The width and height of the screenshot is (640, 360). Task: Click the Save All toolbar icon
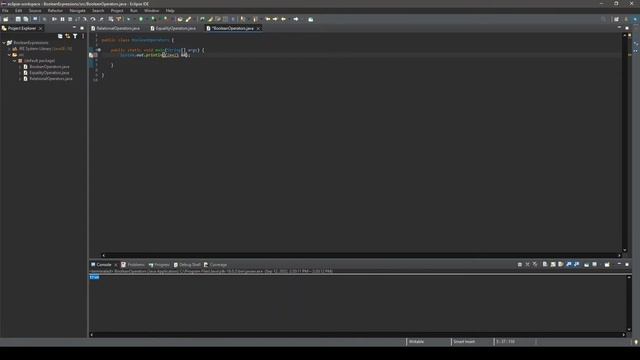pyautogui.click(x=26, y=19)
